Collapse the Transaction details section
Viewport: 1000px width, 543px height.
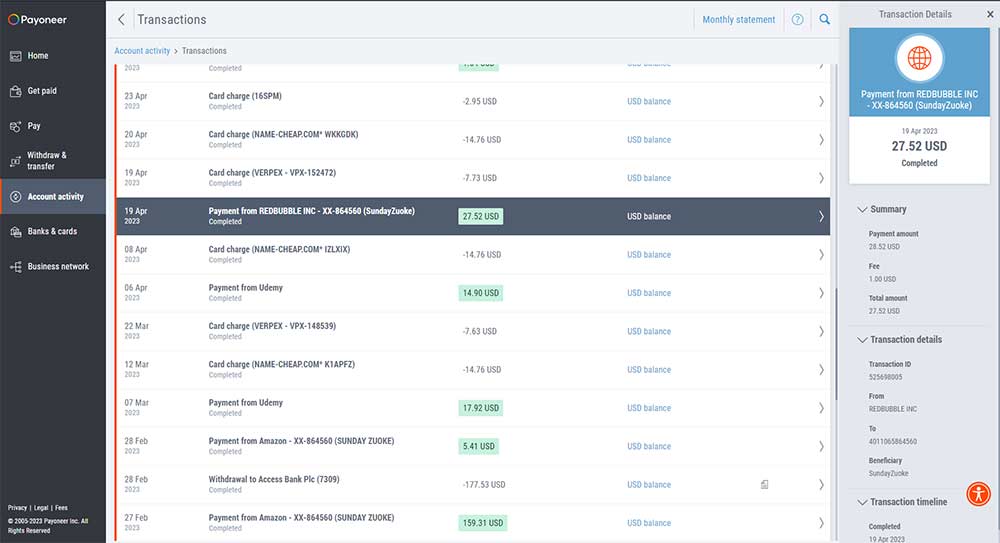click(899, 339)
